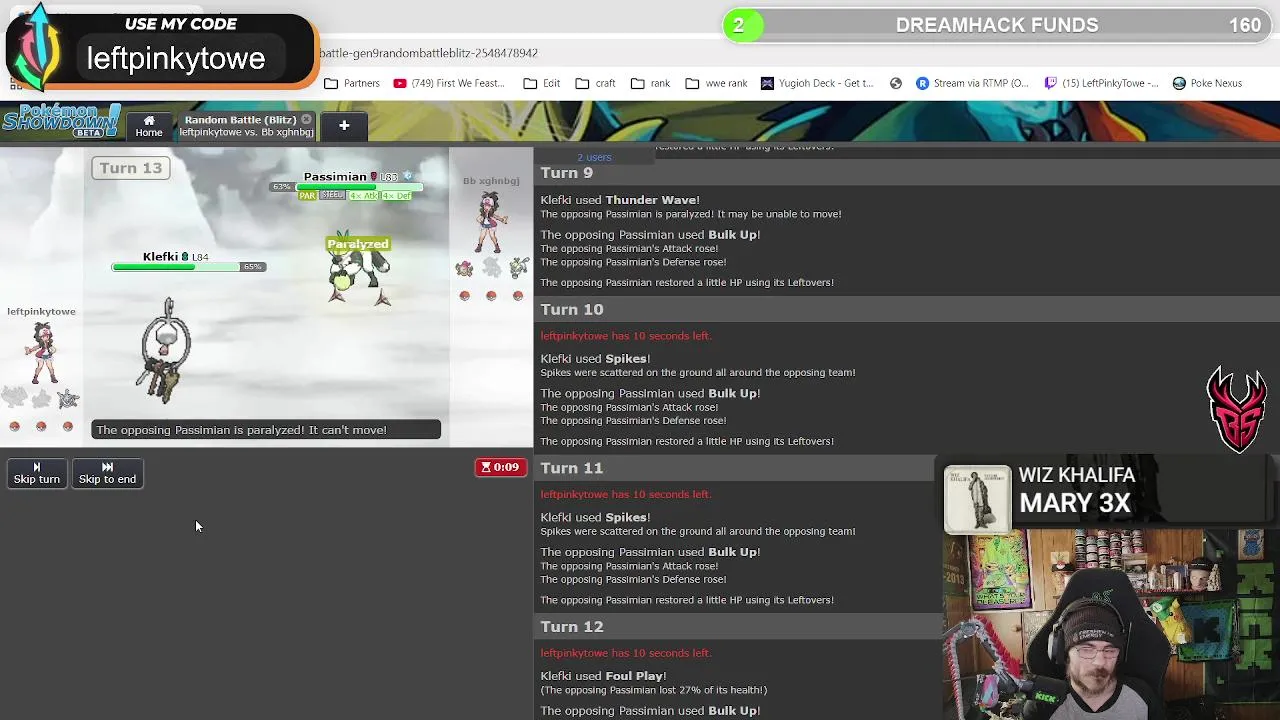Go to the Home tab
Image resolution: width=1280 pixels, height=720 pixels.
(x=149, y=126)
